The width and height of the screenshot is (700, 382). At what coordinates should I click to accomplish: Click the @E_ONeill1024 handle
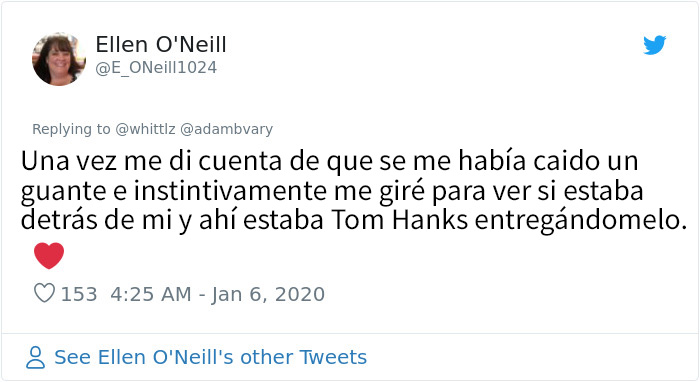pos(156,68)
